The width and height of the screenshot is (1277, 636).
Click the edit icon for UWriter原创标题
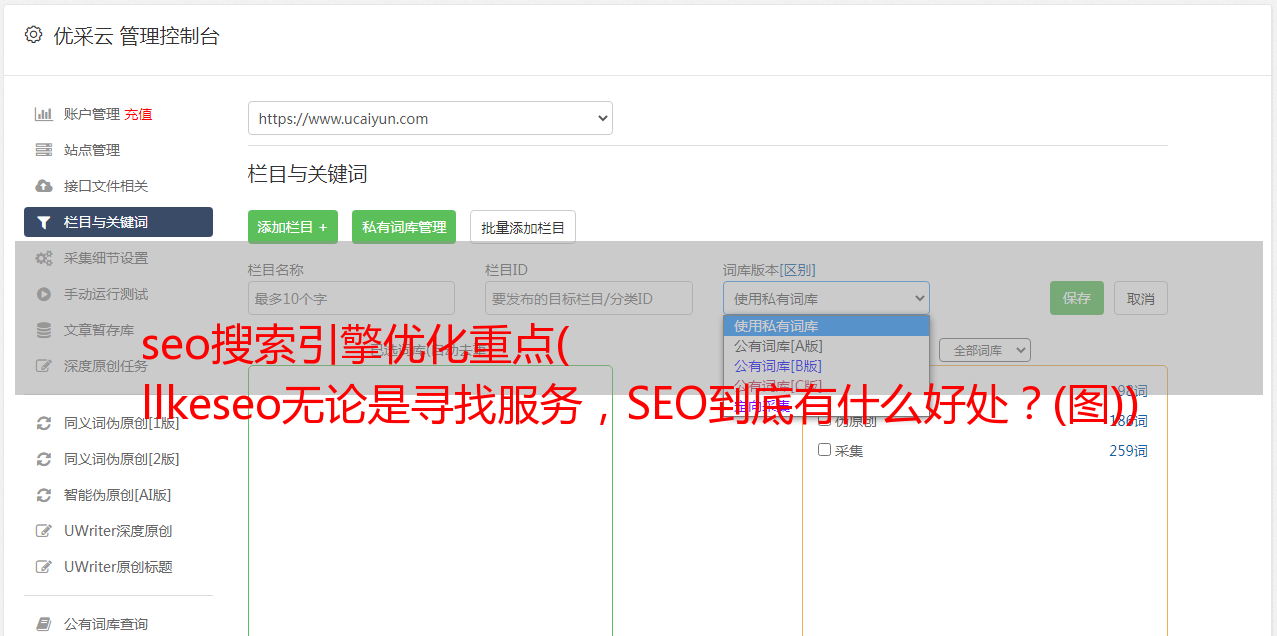click(44, 567)
